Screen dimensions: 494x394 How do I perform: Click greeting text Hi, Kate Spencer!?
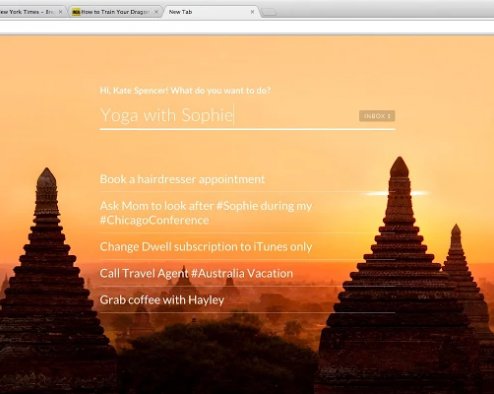134,91
